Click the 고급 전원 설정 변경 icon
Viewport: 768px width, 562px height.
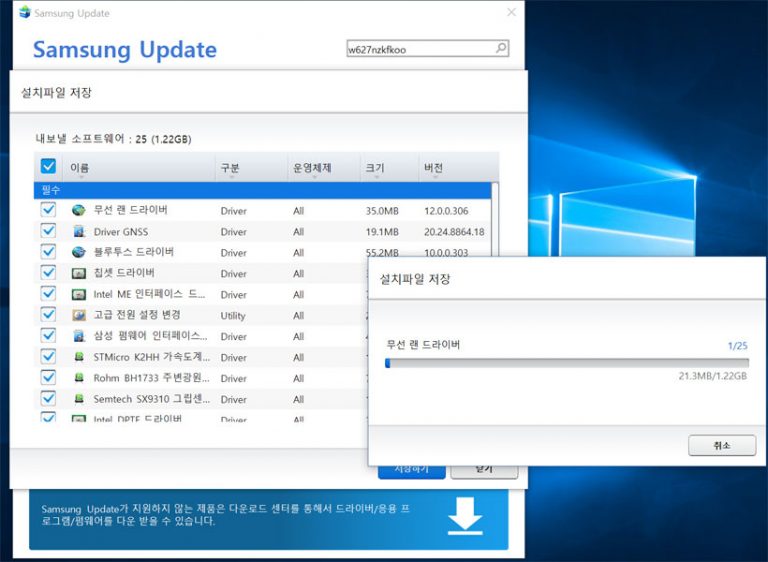tap(78, 315)
